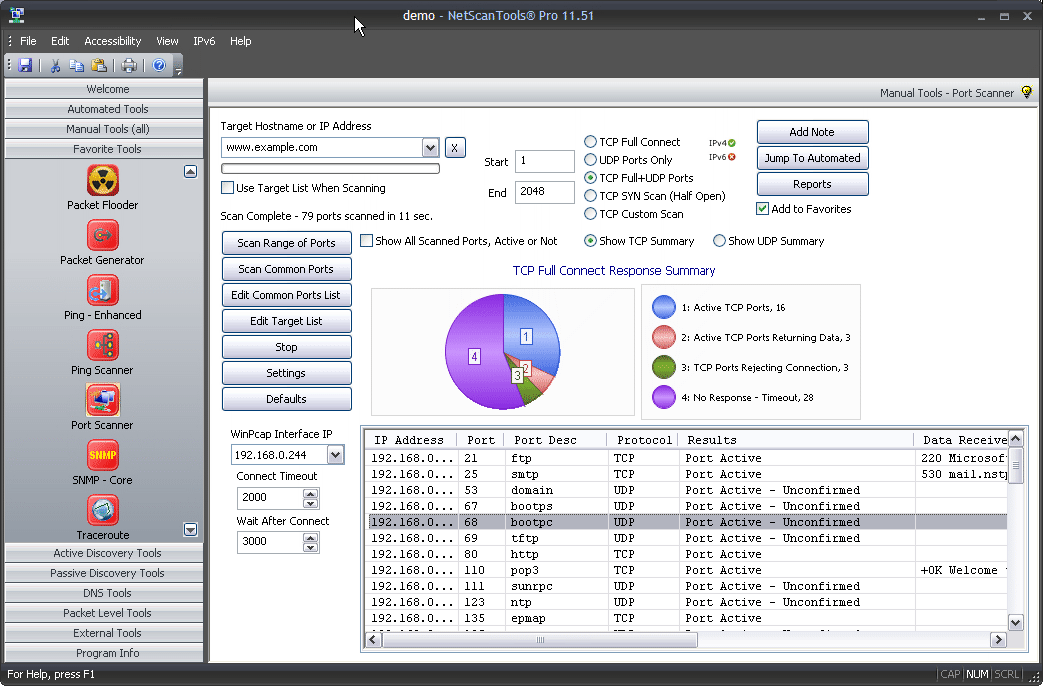
Task: Click the Copy toolbar icon
Action: point(76,65)
